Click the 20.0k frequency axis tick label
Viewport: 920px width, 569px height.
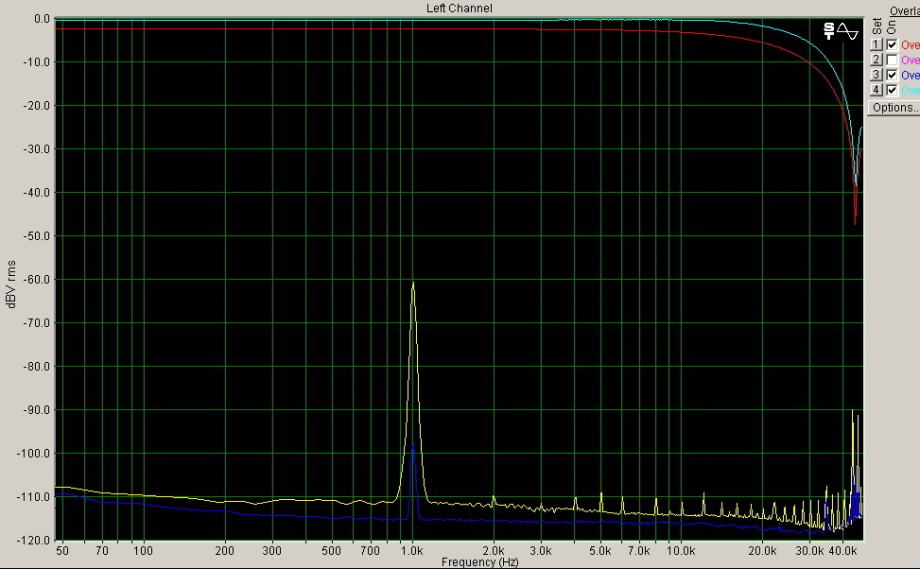pos(762,551)
